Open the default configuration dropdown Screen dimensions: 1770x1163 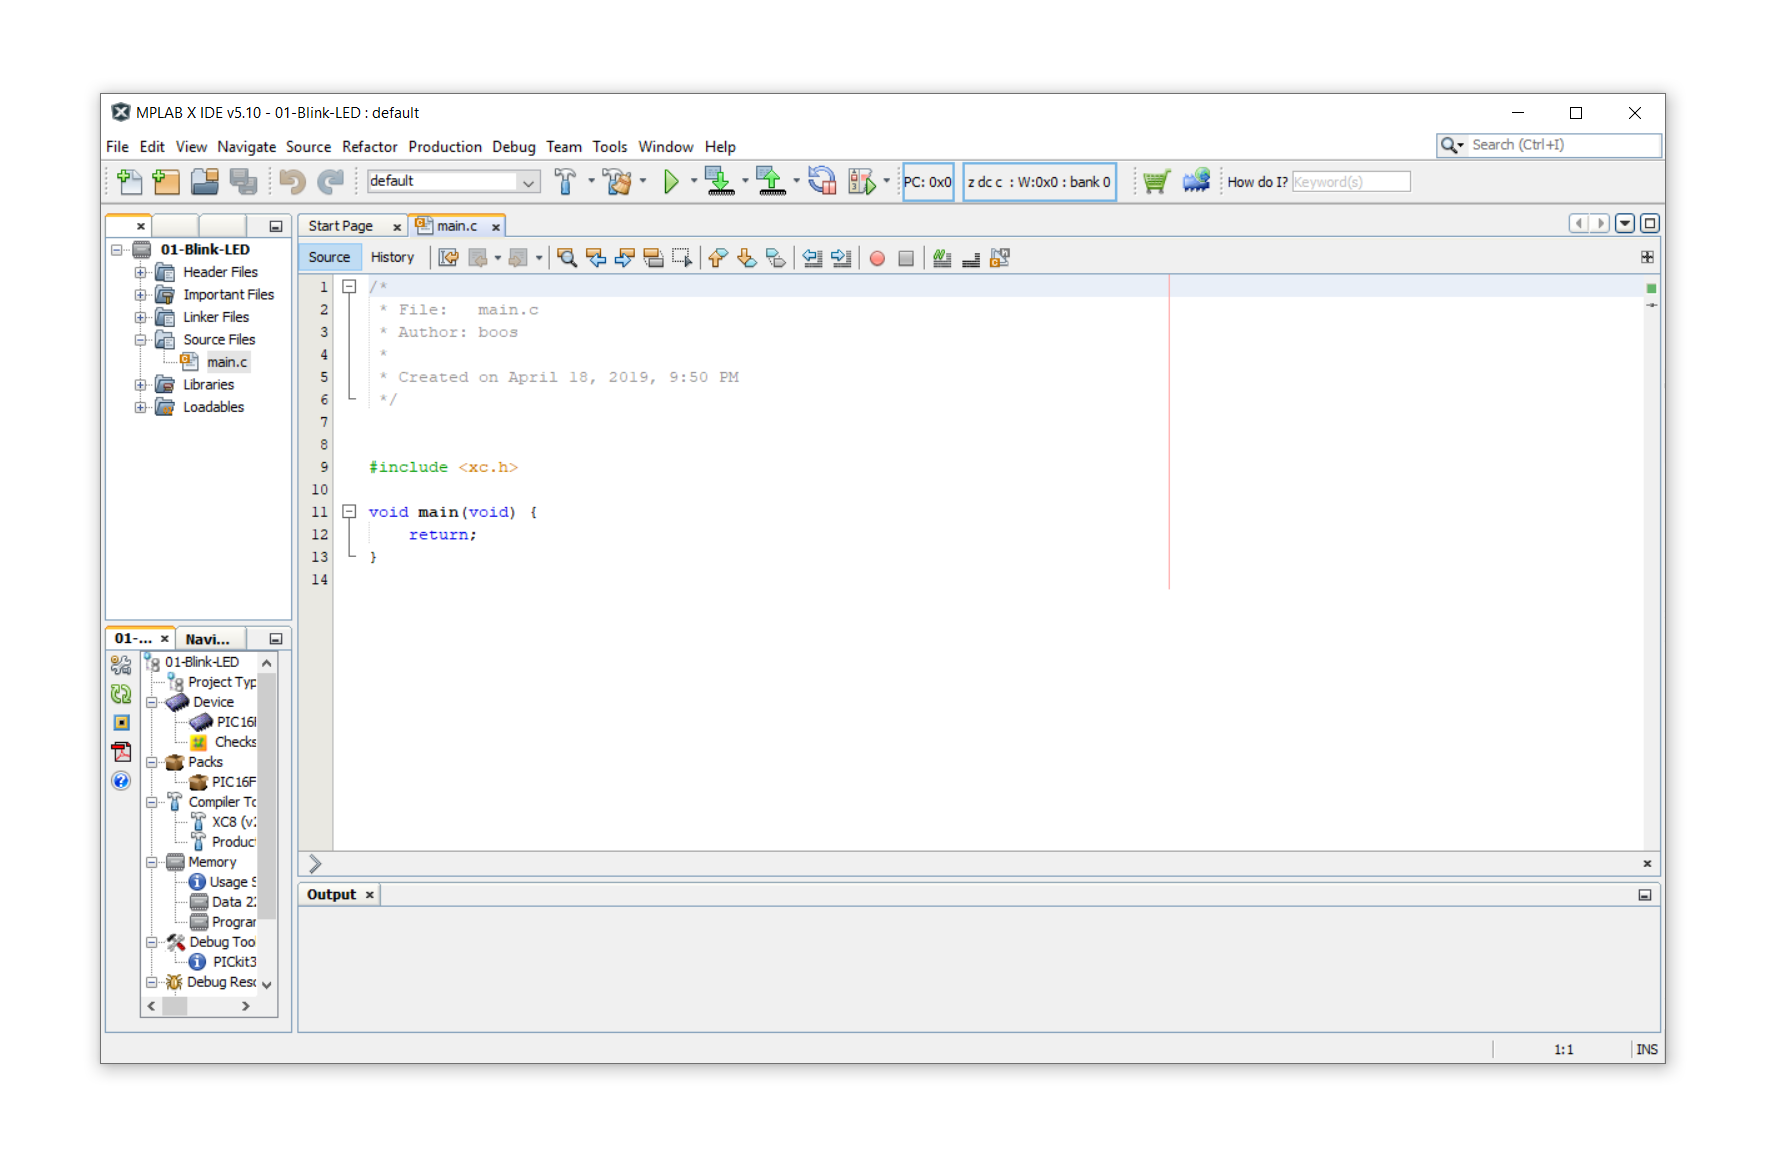pyautogui.click(x=527, y=181)
